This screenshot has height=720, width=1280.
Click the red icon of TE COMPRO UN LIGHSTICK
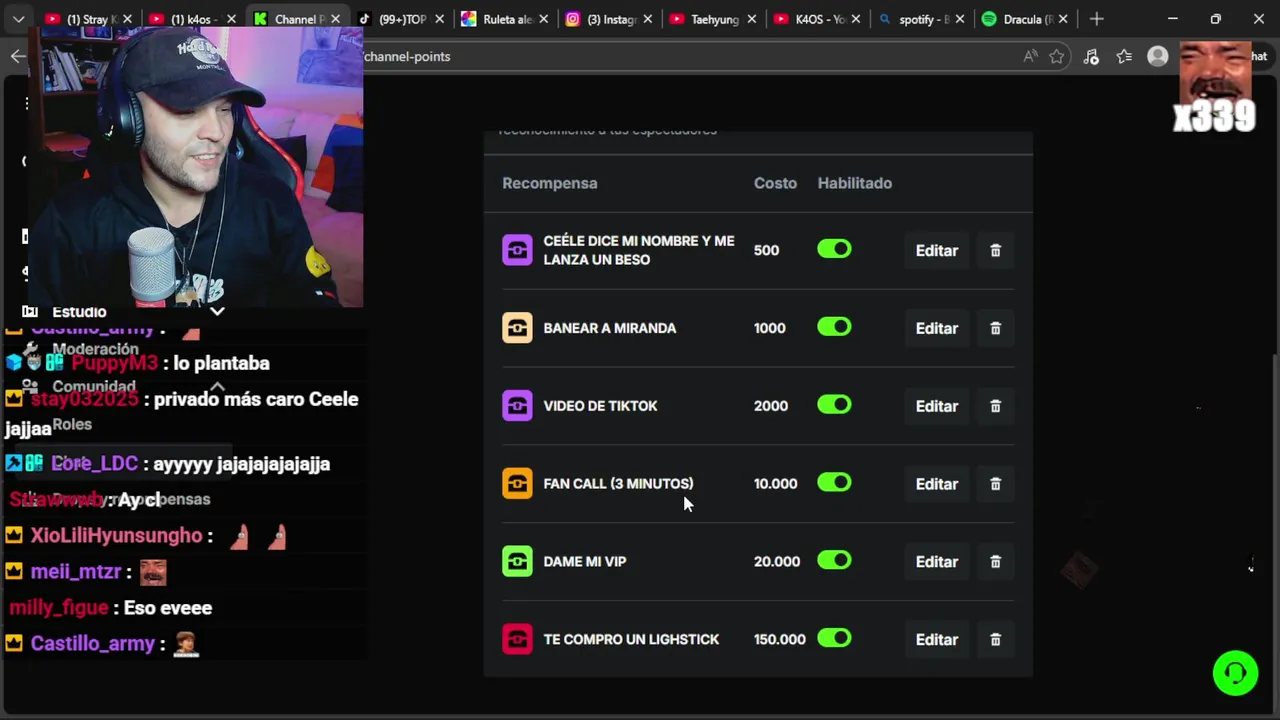[x=517, y=640]
